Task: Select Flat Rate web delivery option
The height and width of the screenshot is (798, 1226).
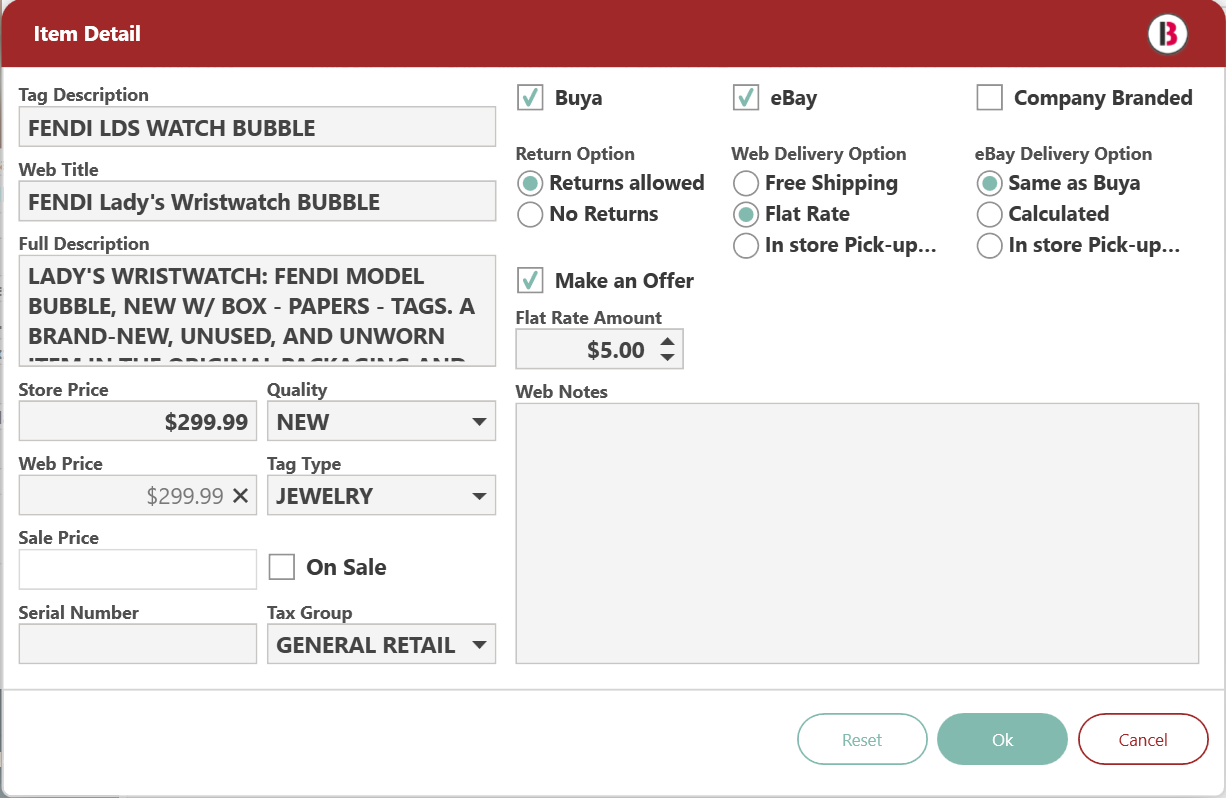Action: tap(746, 214)
